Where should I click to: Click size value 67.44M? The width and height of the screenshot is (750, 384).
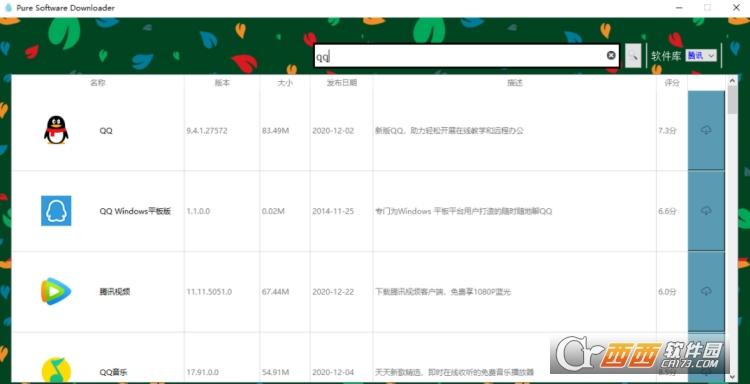pyautogui.click(x=276, y=292)
